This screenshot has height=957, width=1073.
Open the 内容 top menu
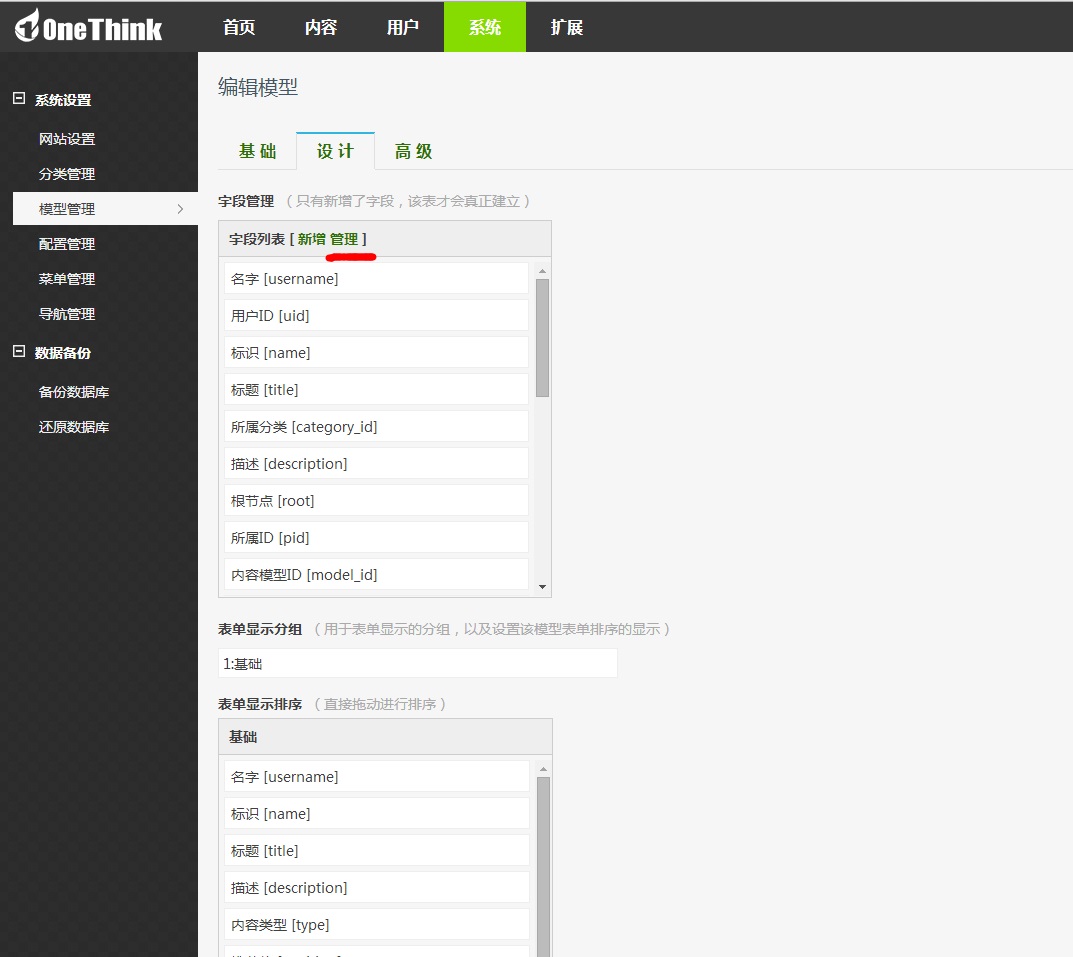(321, 27)
